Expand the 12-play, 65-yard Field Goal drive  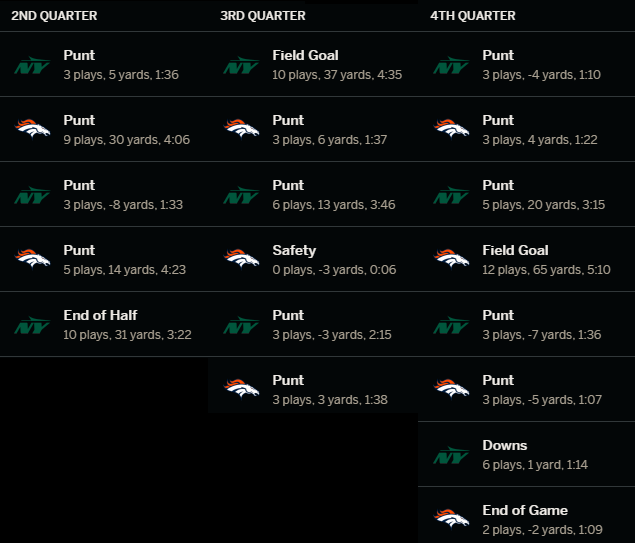click(521, 259)
